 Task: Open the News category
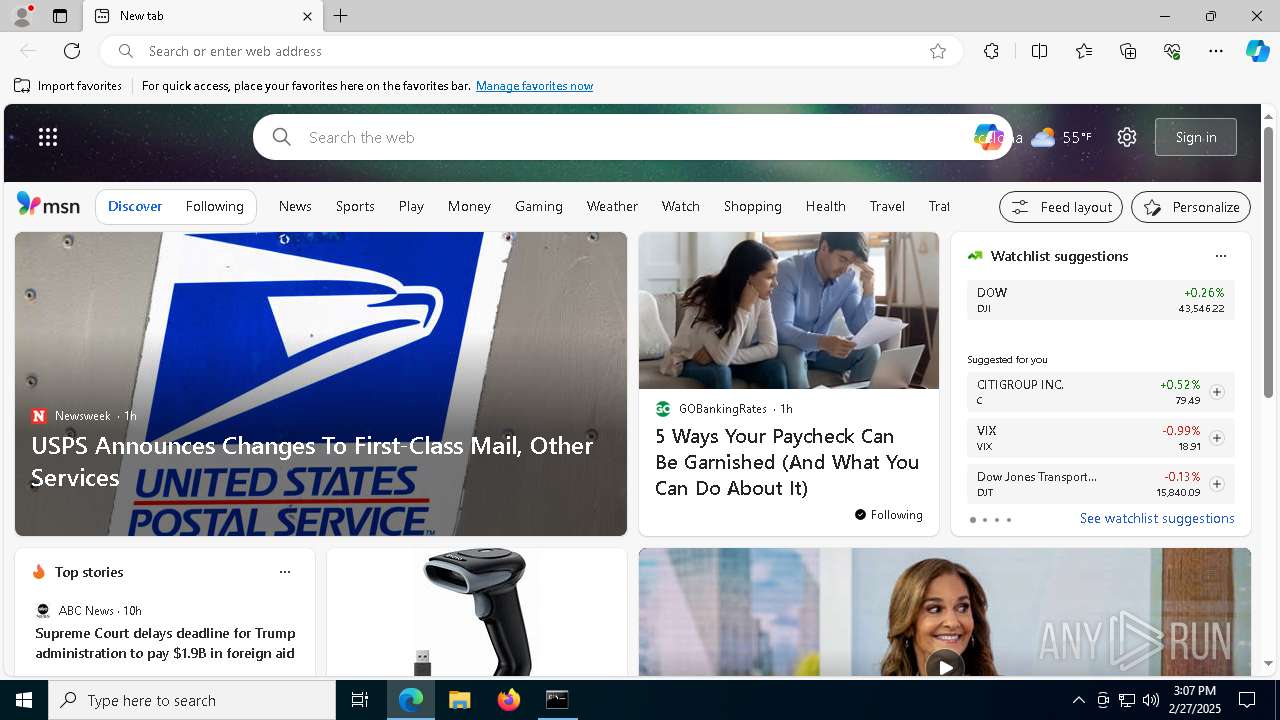295,206
